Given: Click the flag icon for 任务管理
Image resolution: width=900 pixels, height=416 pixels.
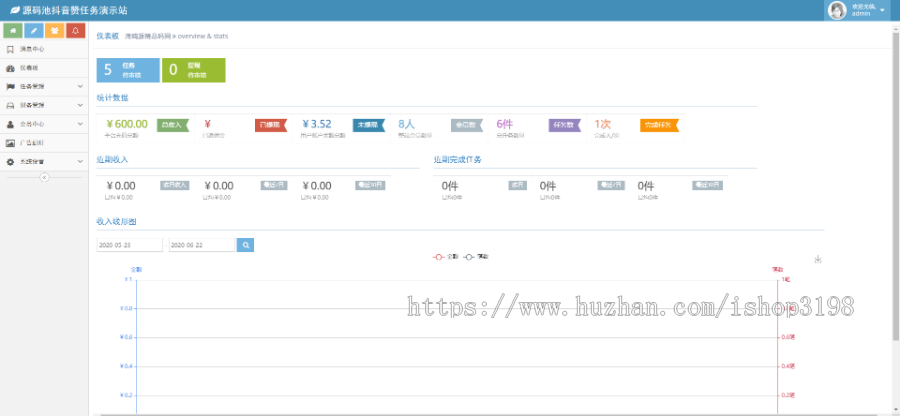Looking at the screenshot, I should click(x=10, y=87).
